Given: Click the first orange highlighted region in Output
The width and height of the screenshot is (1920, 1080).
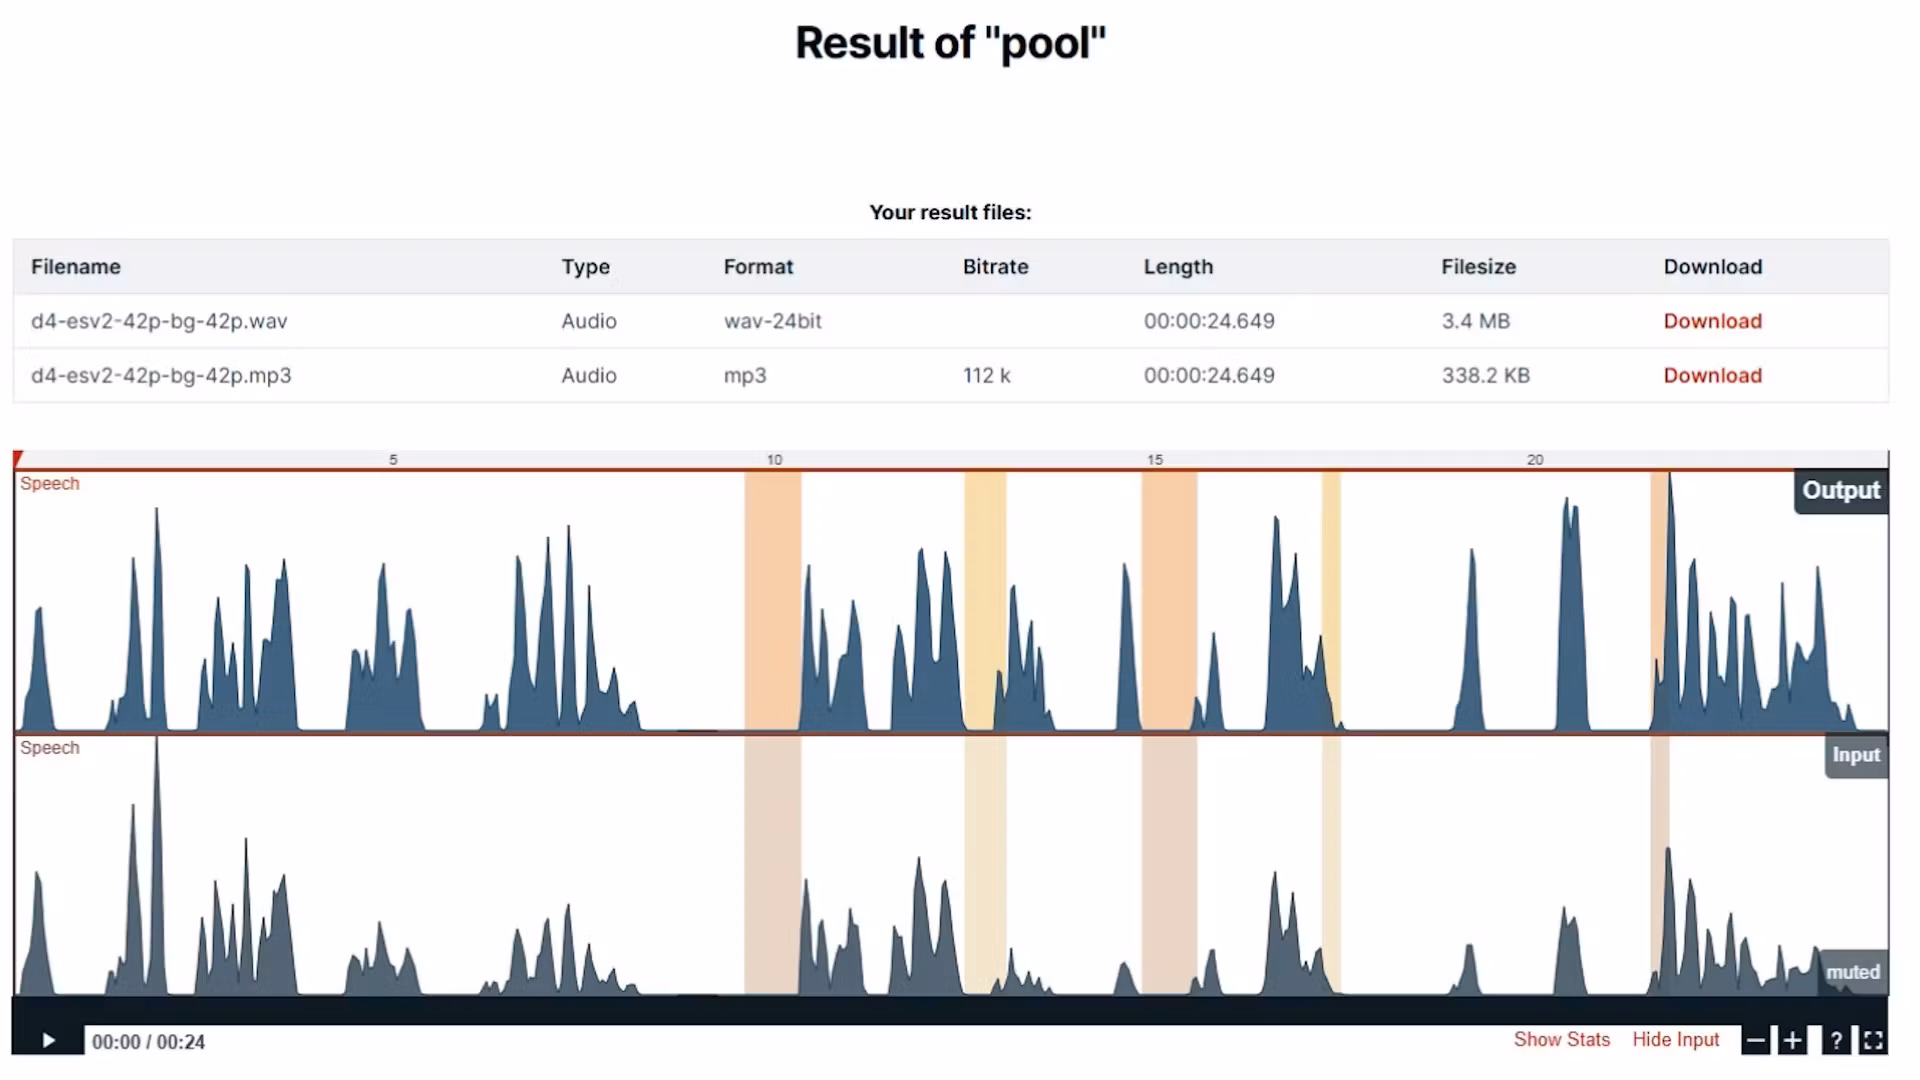Looking at the screenshot, I should [772, 600].
